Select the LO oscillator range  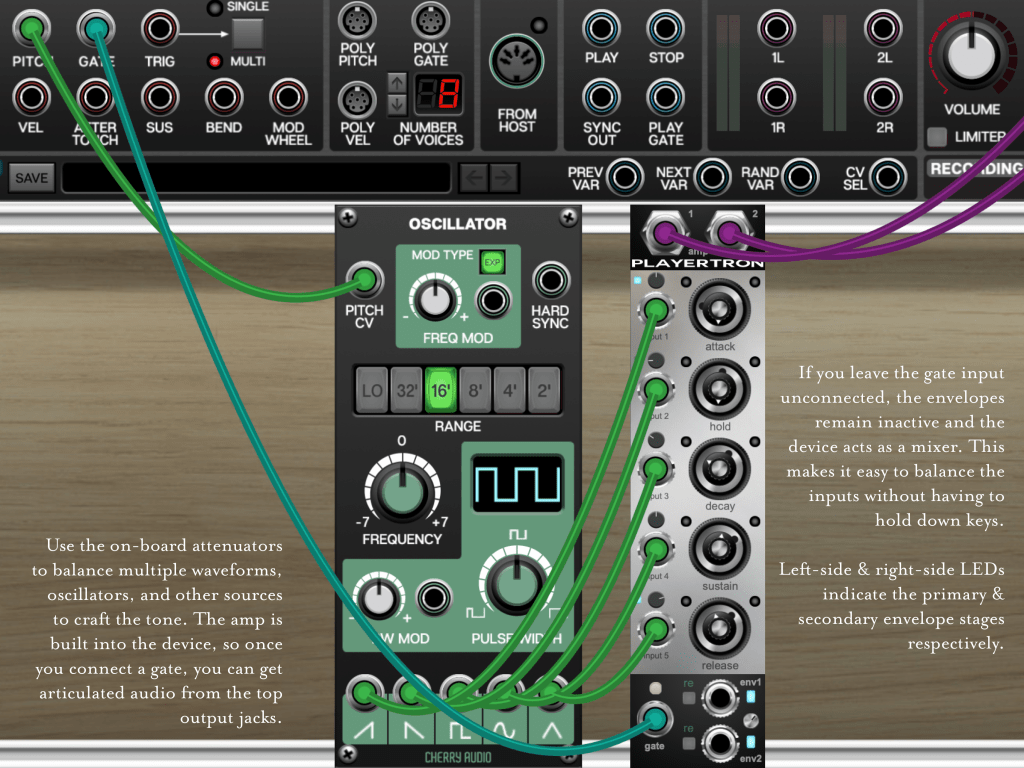point(372,390)
